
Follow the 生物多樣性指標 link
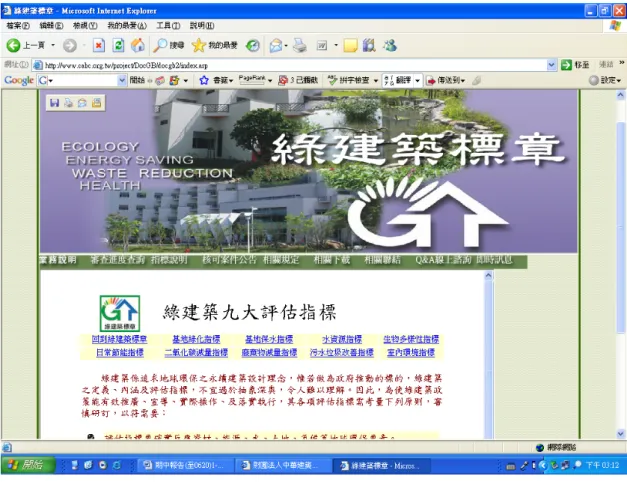pos(411,339)
